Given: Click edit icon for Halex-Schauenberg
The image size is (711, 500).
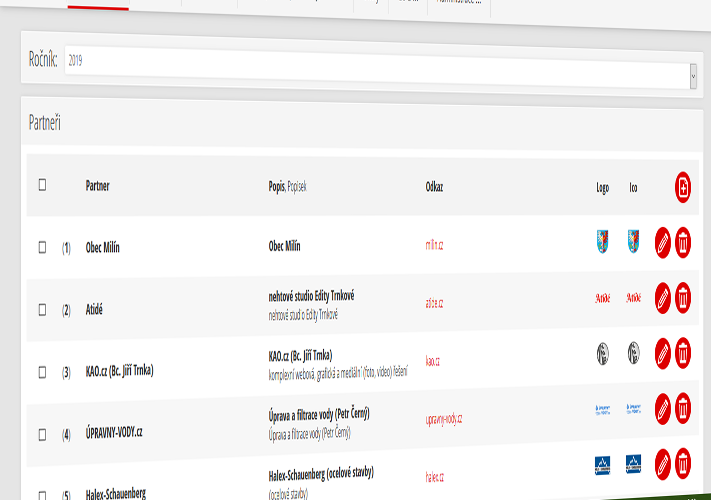Looking at the screenshot, I should [662, 464].
